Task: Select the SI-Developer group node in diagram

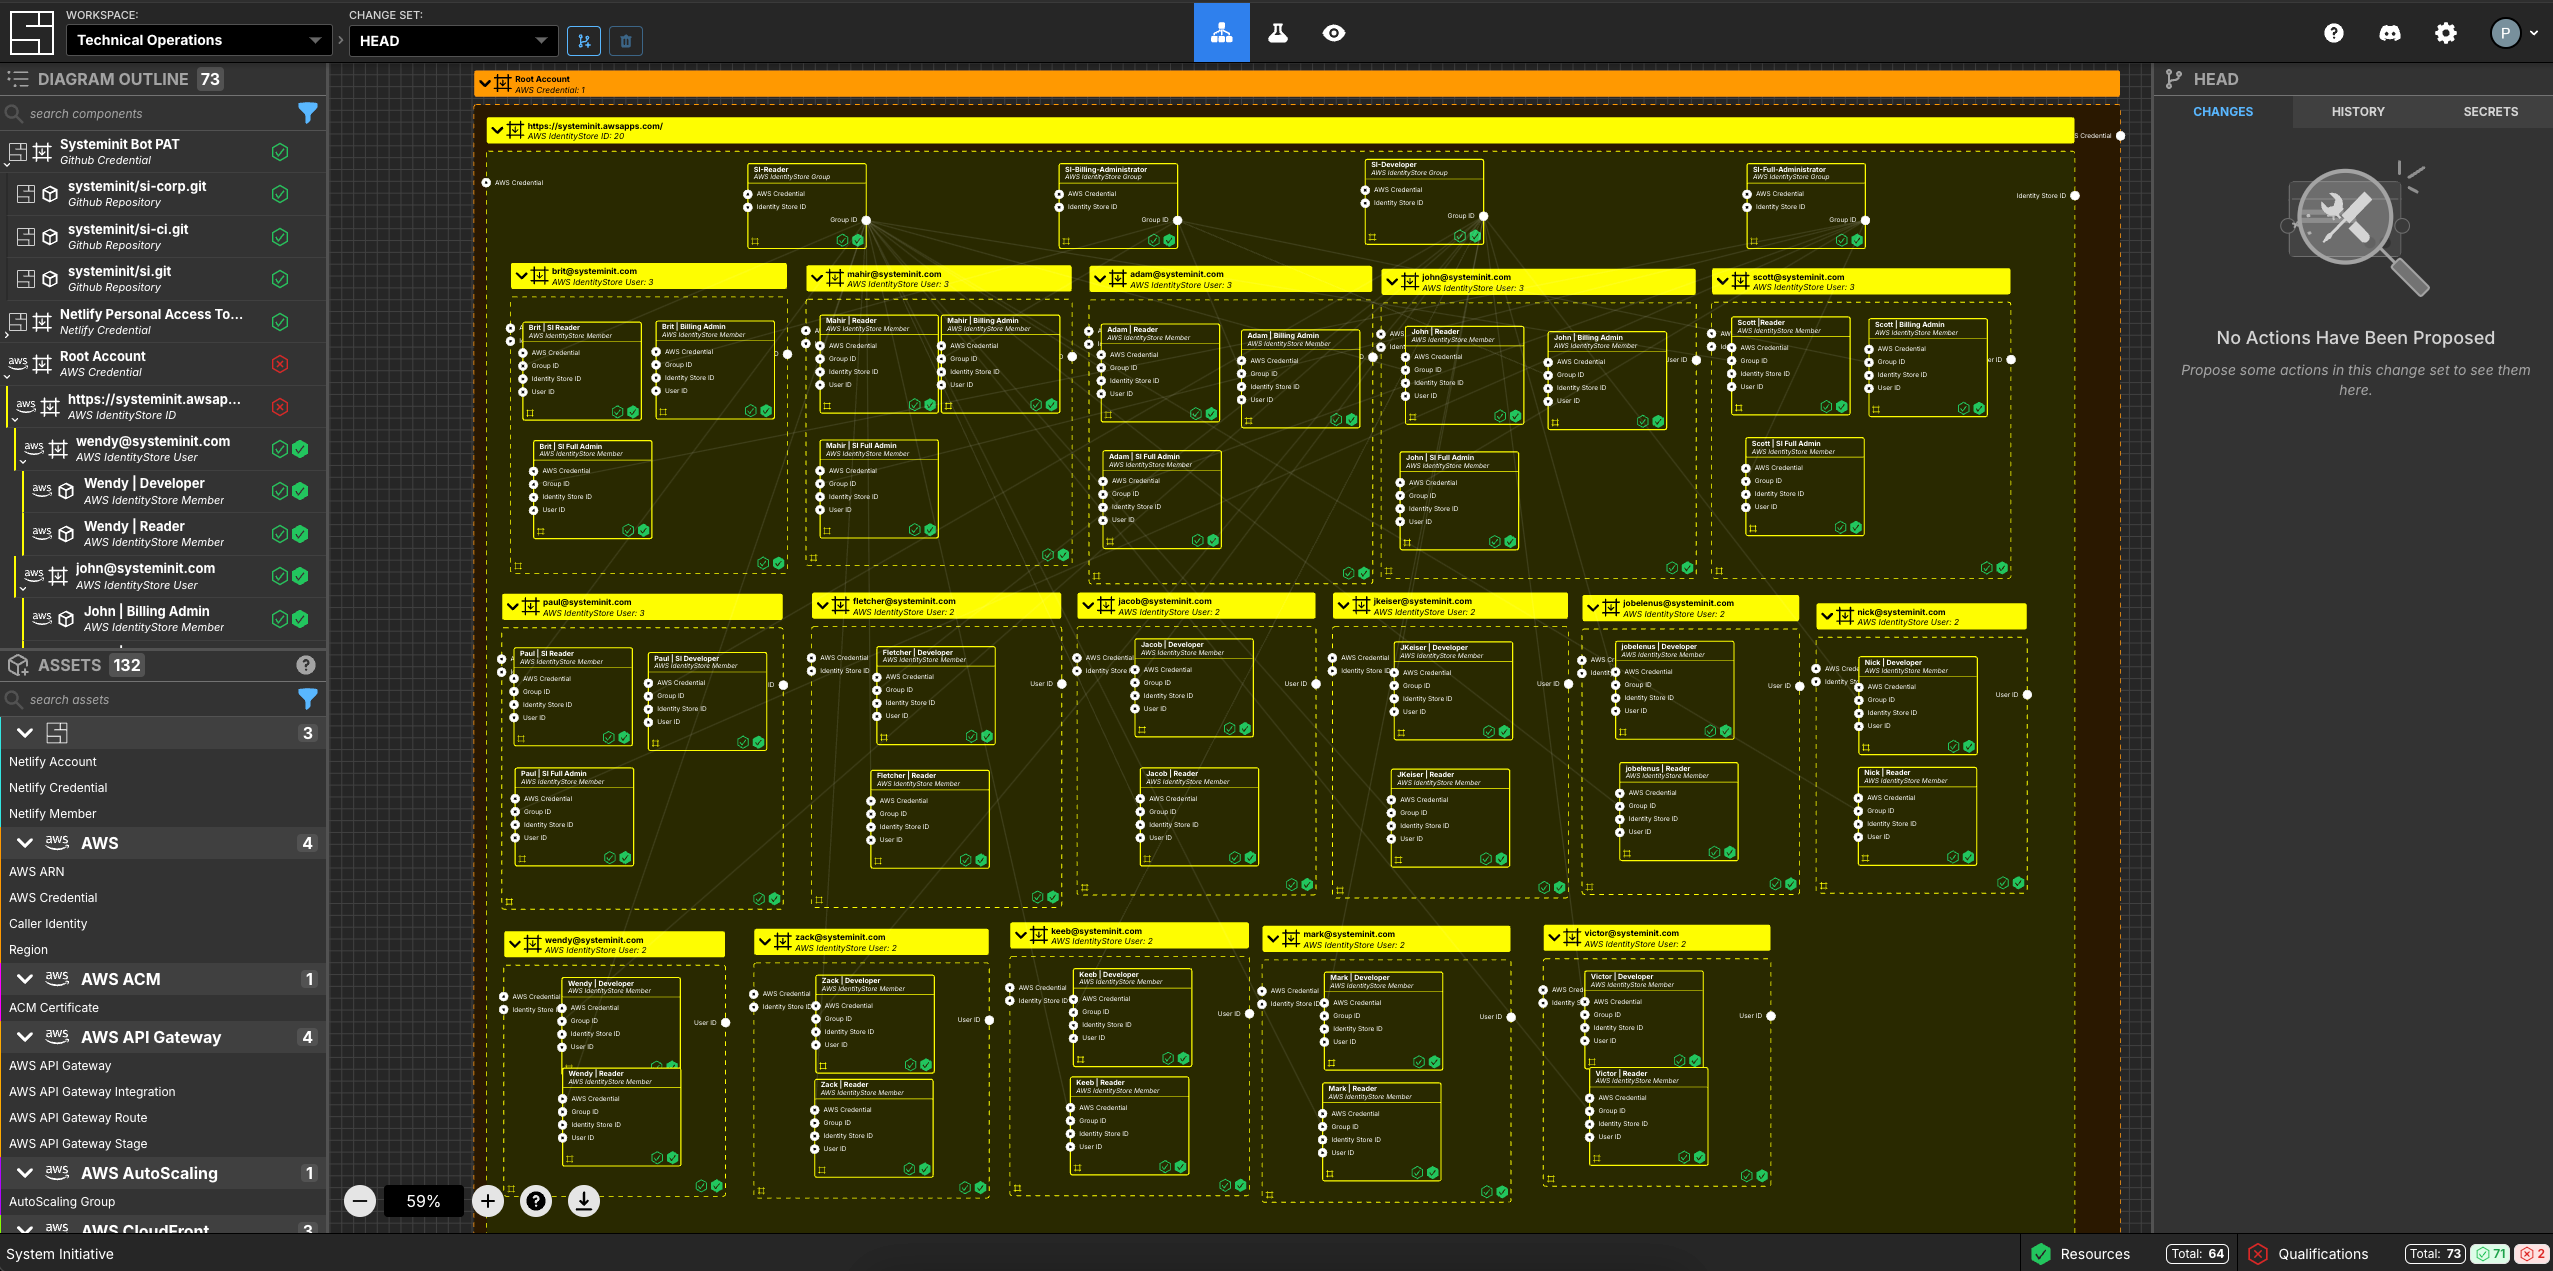Action: [x=1424, y=202]
